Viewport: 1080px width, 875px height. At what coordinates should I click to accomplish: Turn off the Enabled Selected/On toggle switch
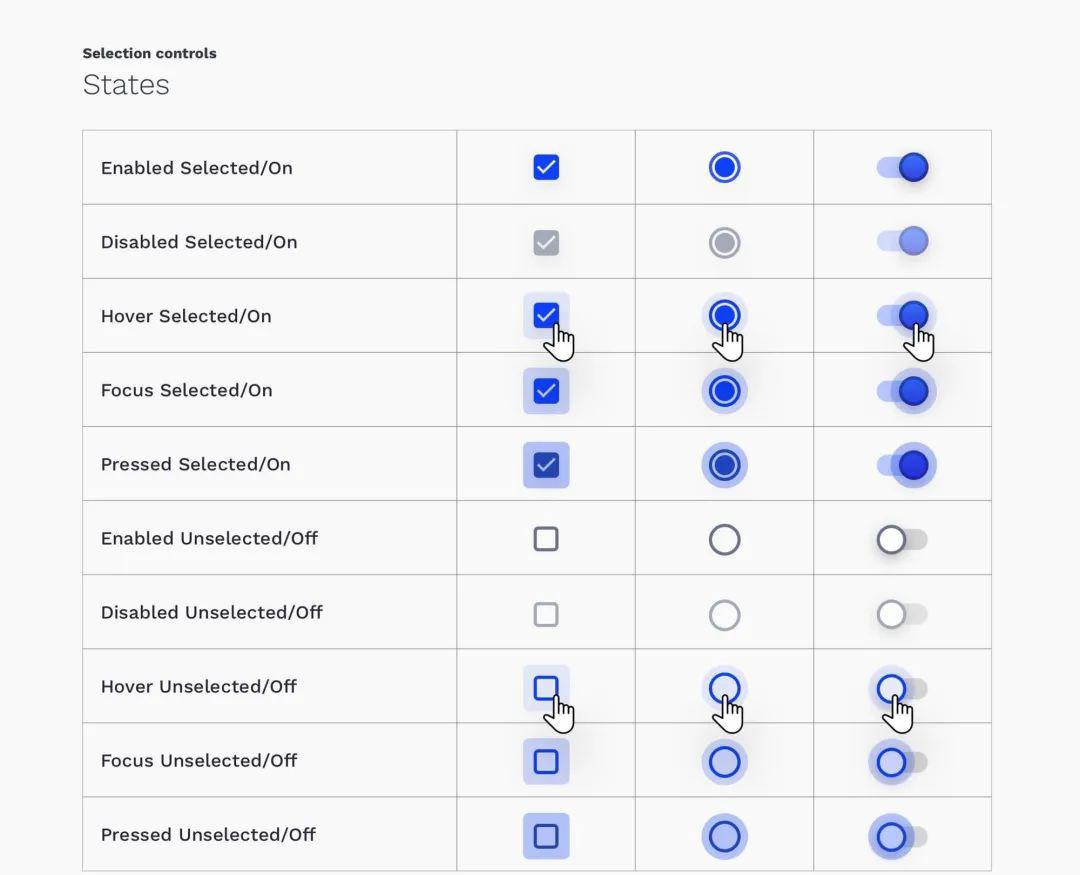pos(902,167)
